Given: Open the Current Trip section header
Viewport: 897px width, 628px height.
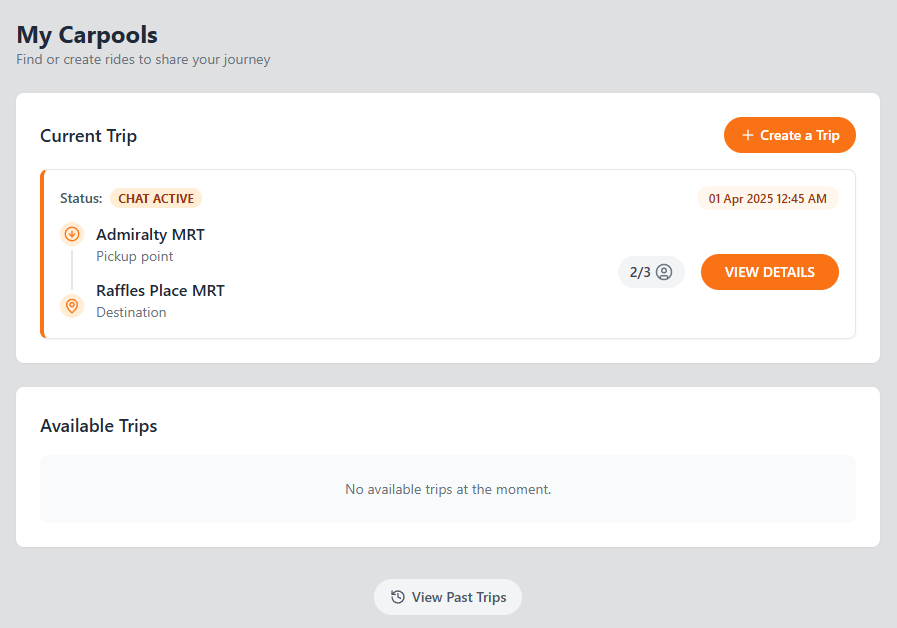Looking at the screenshot, I should point(88,135).
